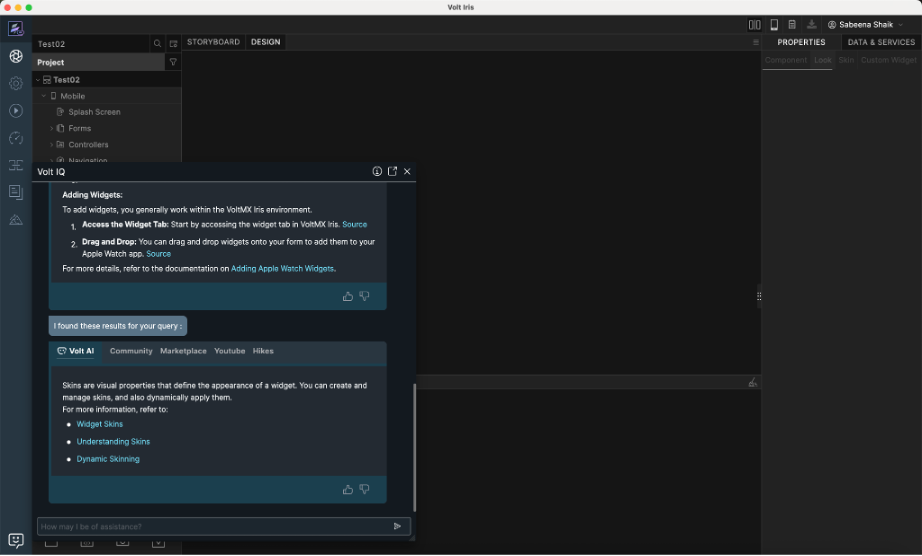Thumbs down the Skins answer

[x=365, y=490]
